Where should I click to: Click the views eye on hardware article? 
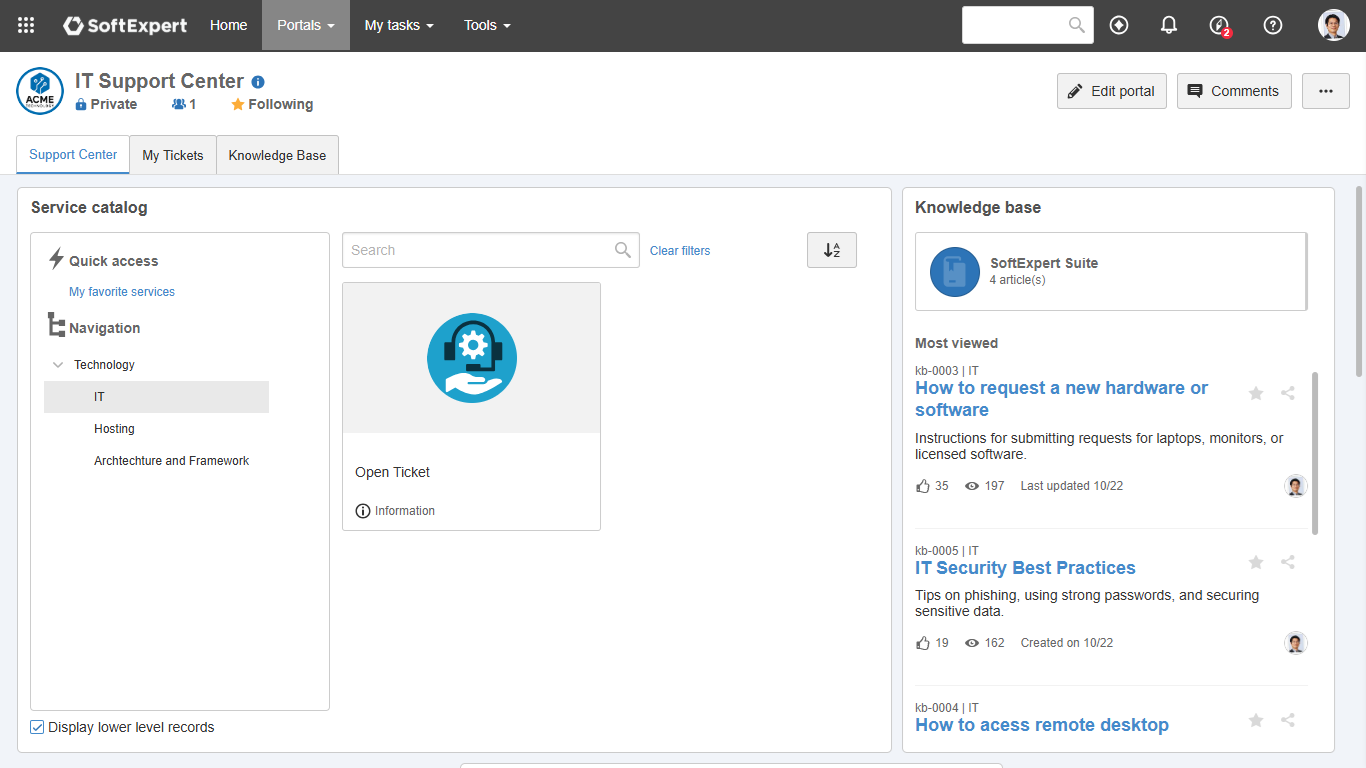[x=972, y=486]
